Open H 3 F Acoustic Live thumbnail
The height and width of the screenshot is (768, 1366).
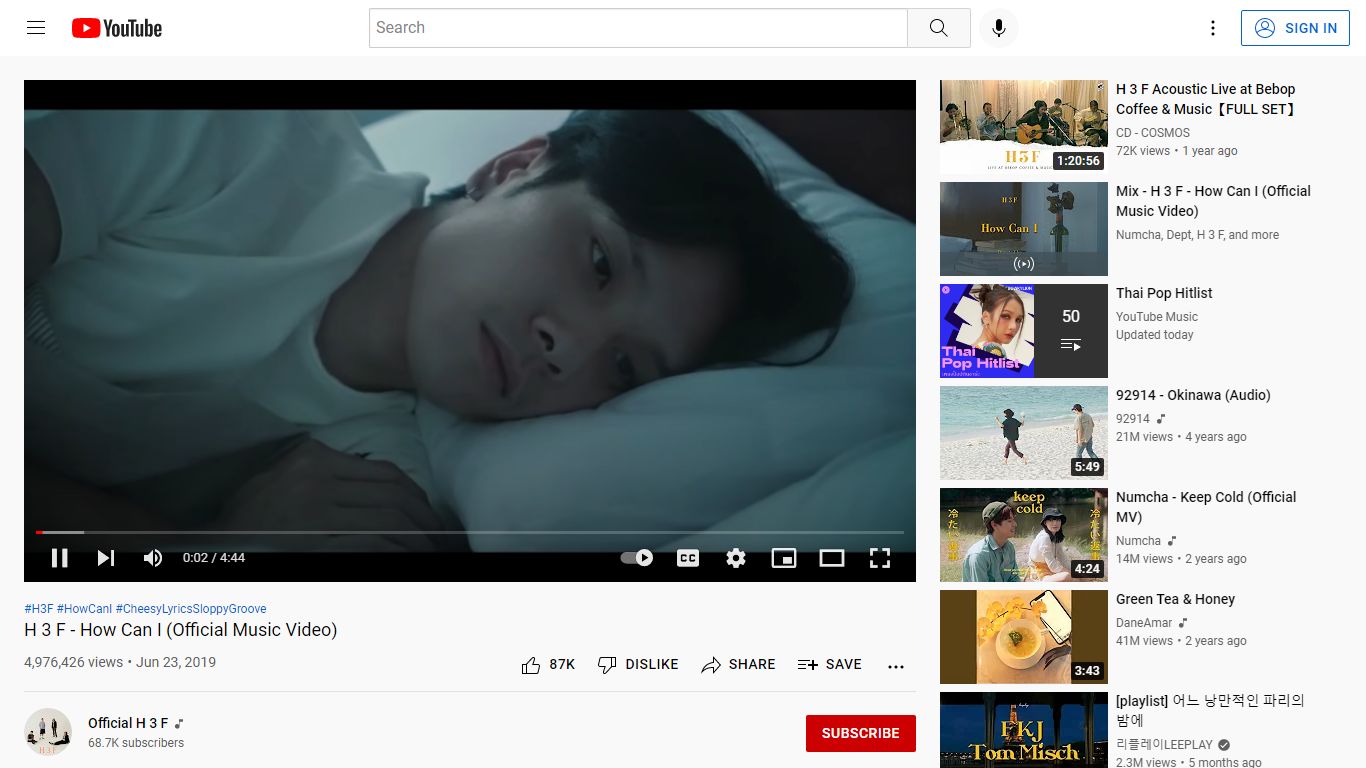click(1024, 127)
